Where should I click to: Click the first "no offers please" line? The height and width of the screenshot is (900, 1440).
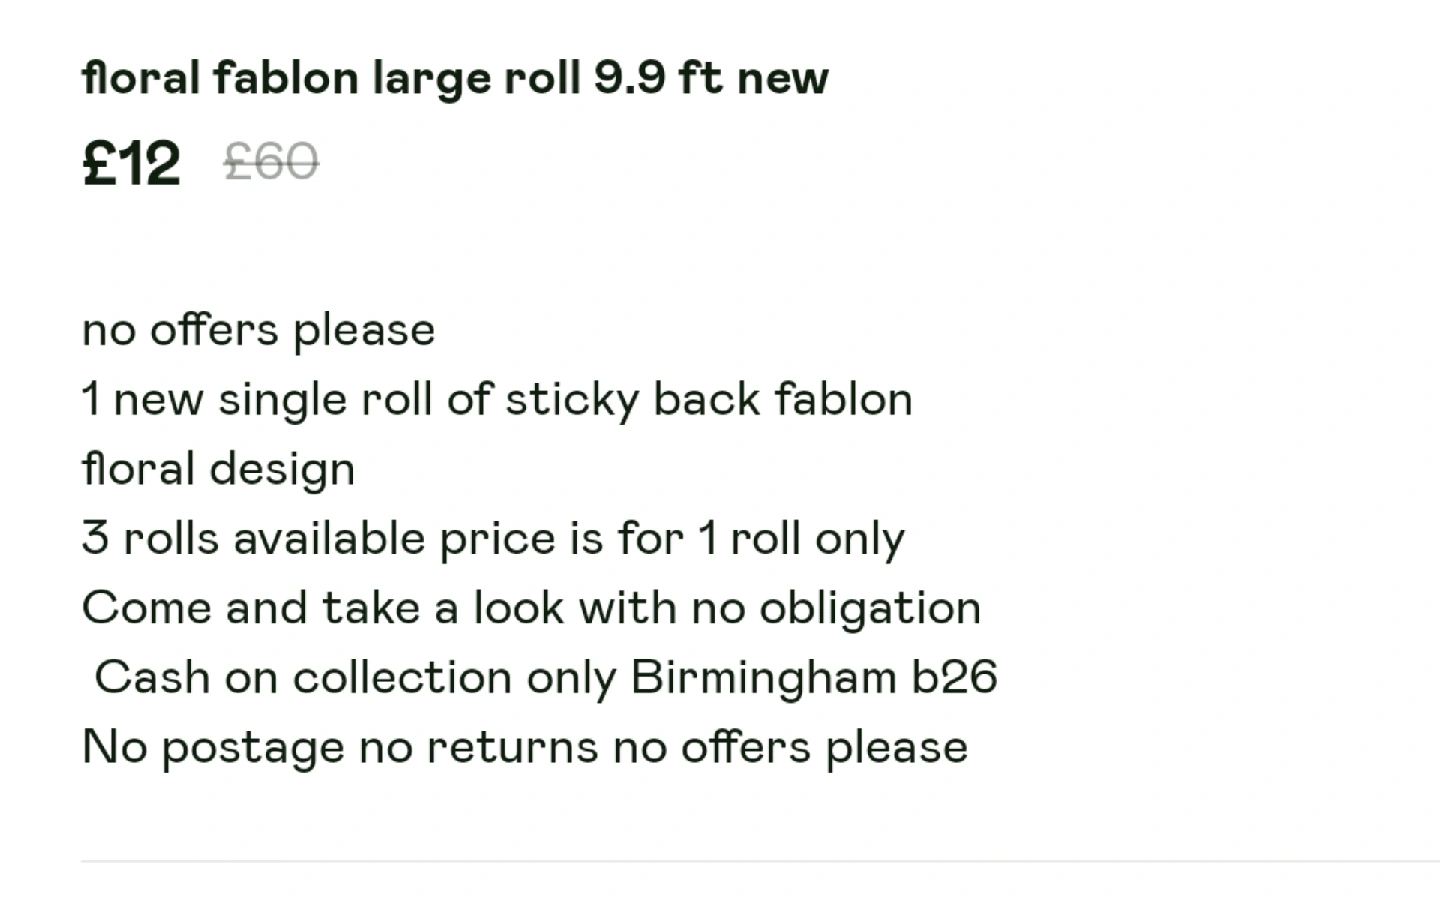click(258, 330)
